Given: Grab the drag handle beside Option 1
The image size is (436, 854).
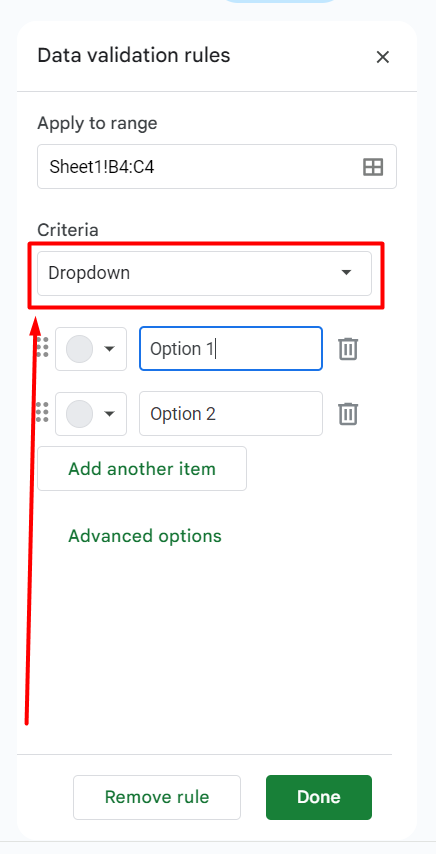Looking at the screenshot, I should [x=42, y=347].
